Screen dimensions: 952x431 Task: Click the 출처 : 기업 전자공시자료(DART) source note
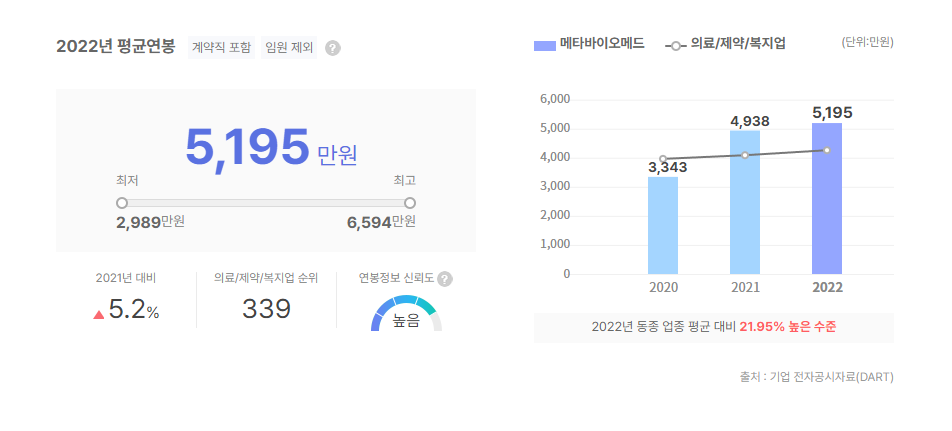pos(816,377)
